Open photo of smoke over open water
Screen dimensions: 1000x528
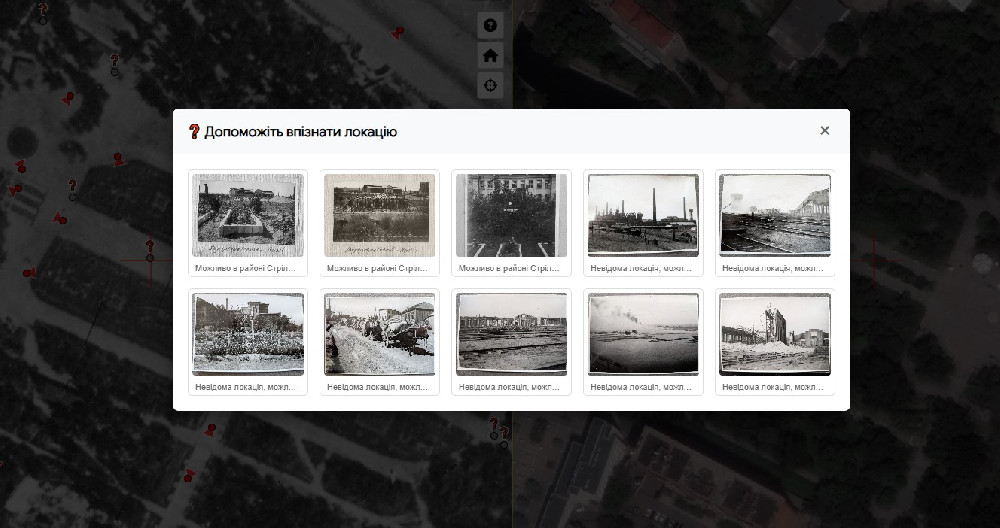(x=643, y=342)
